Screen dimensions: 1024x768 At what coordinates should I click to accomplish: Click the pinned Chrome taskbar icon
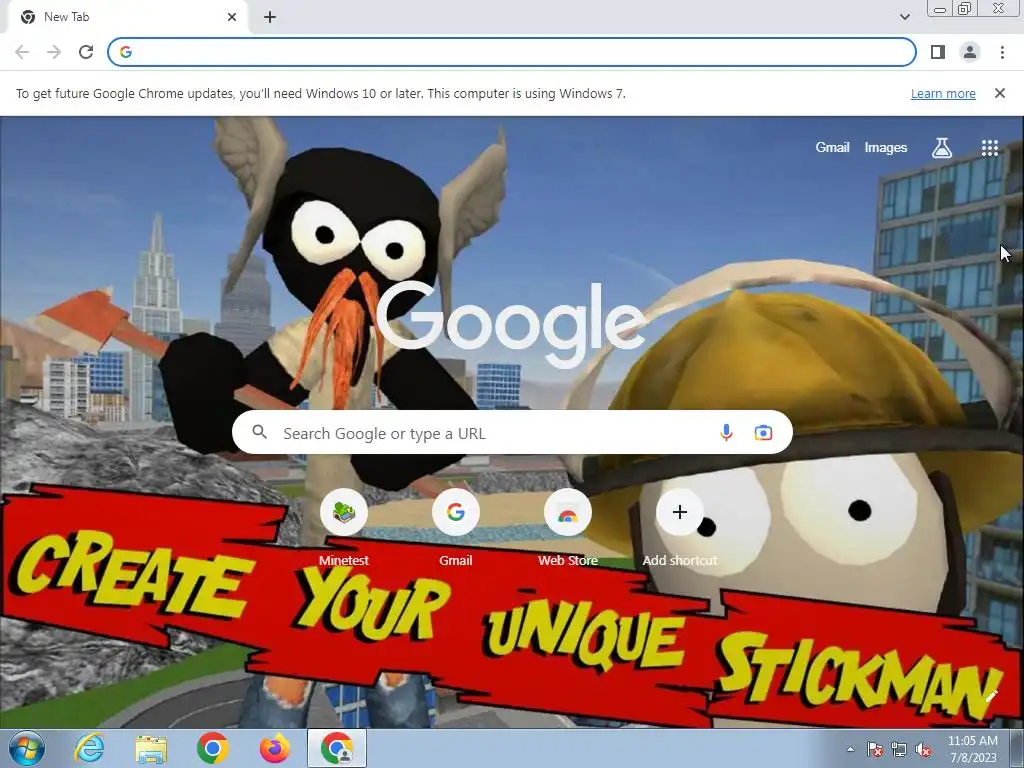pos(213,749)
